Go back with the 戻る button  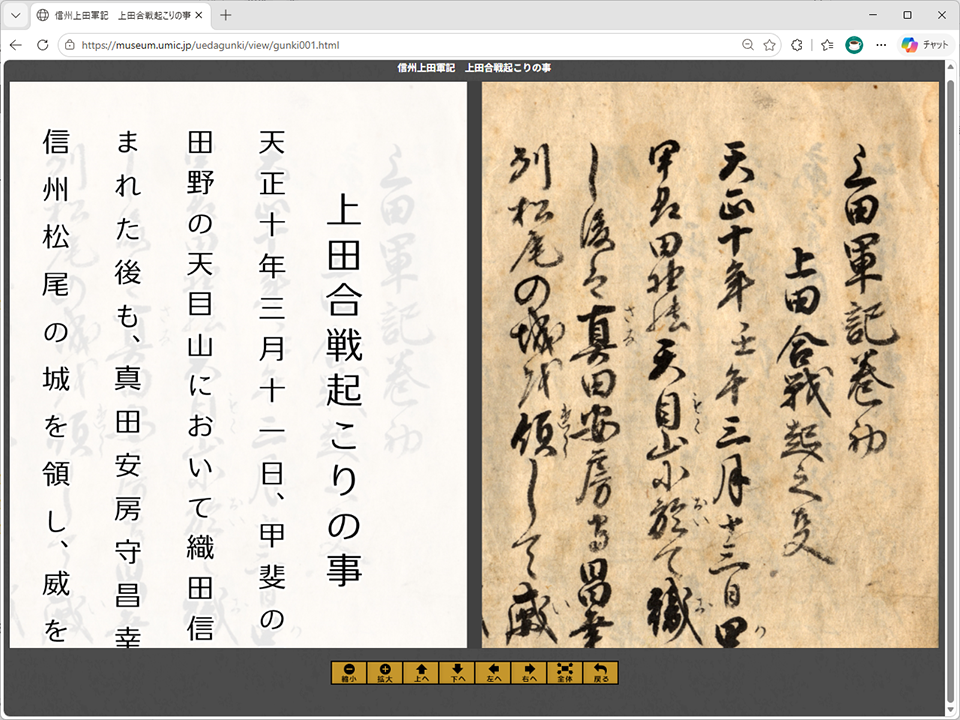pyautogui.click(x=601, y=673)
